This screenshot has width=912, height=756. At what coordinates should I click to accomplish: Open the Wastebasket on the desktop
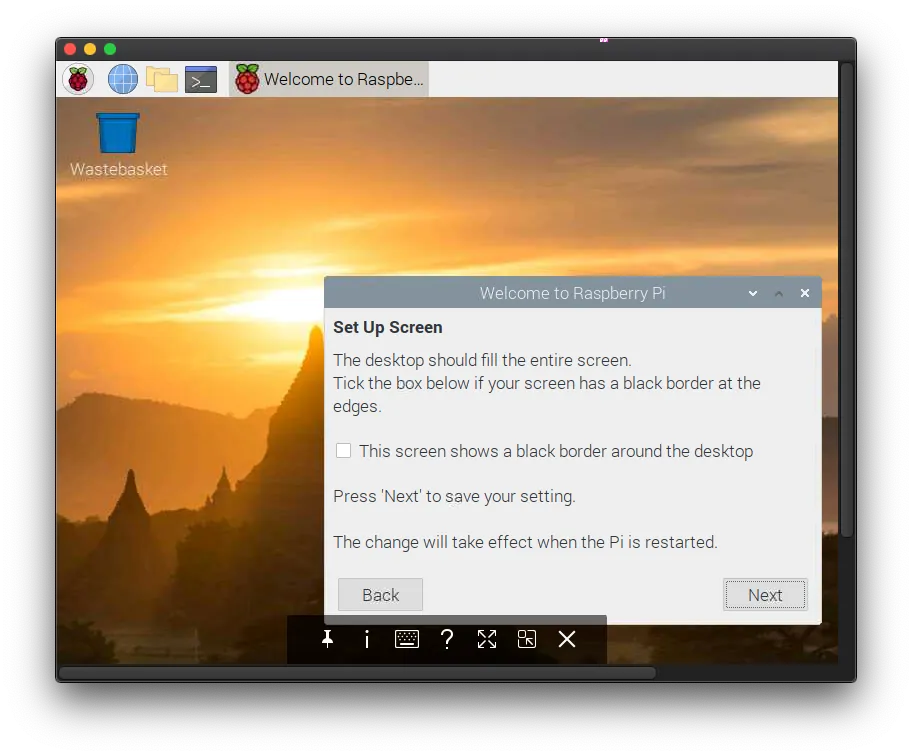pyautogui.click(x=117, y=133)
